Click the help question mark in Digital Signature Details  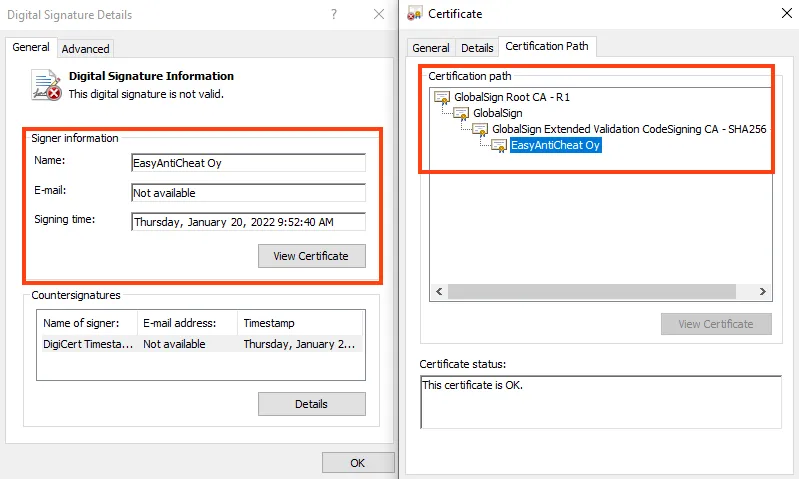click(334, 14)
